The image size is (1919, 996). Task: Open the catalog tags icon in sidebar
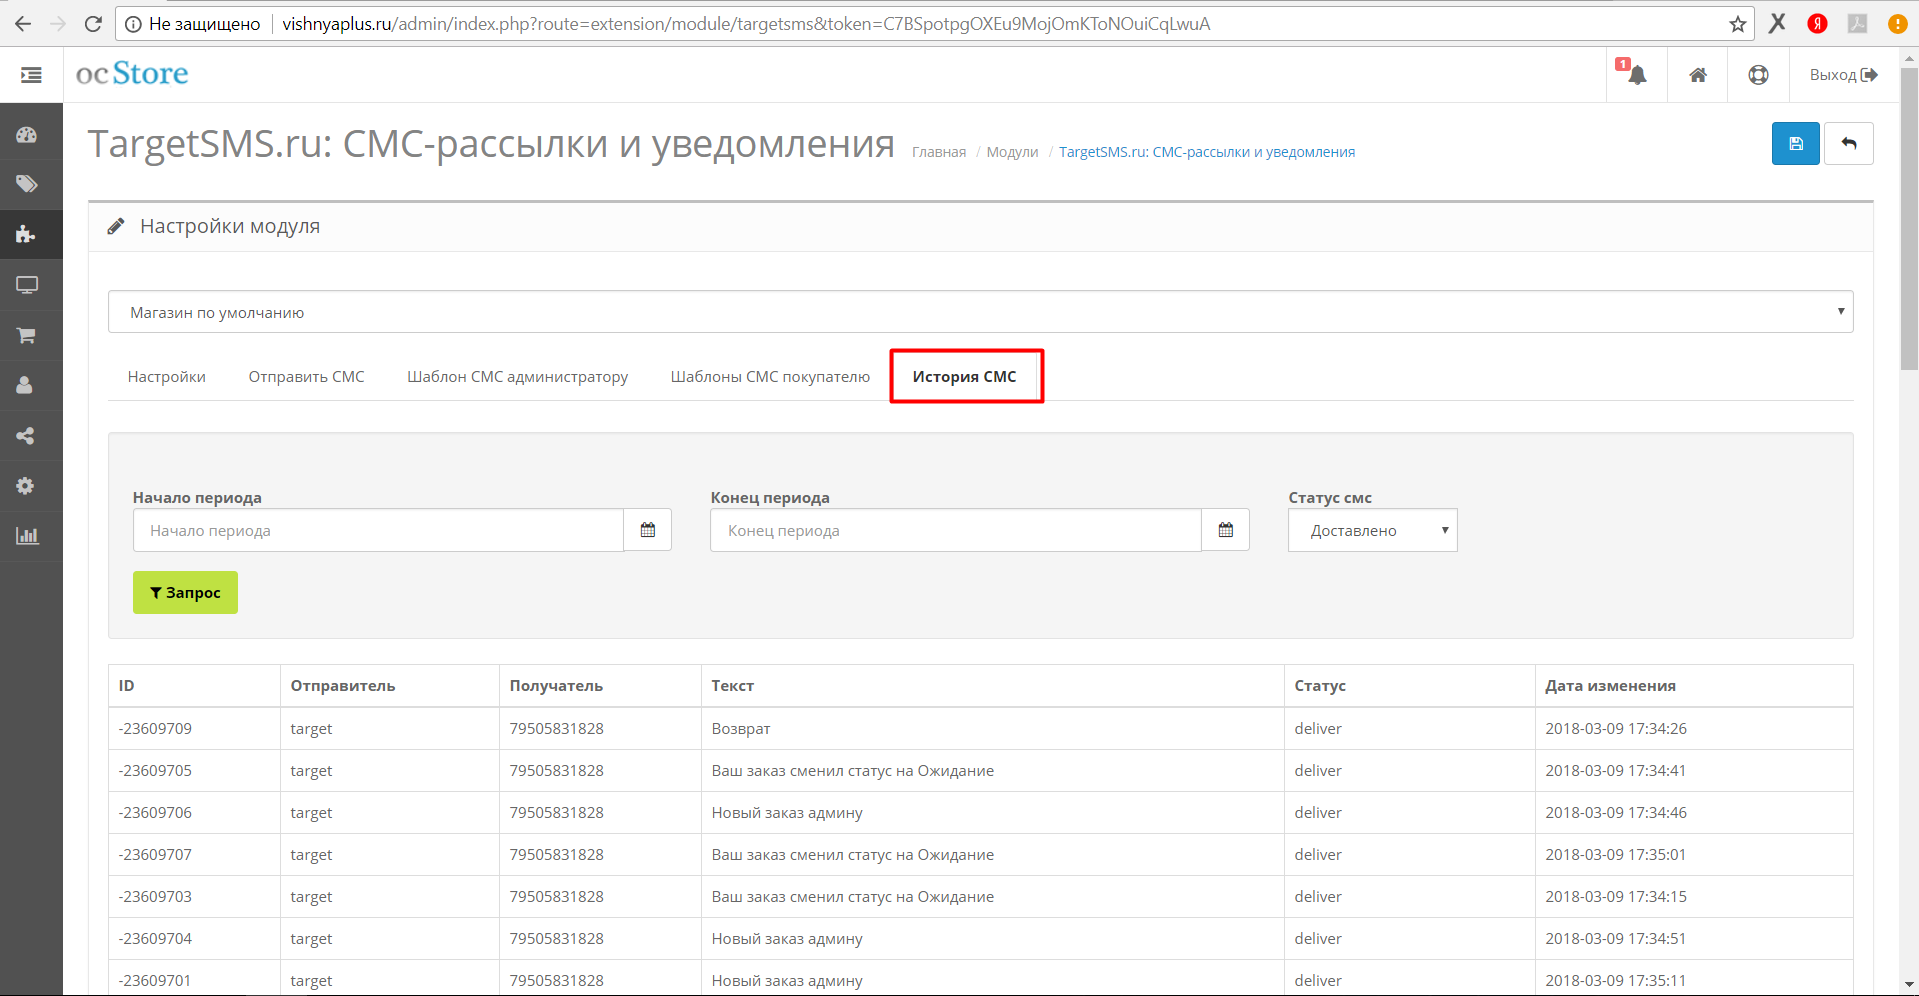(x=27, y=184)
